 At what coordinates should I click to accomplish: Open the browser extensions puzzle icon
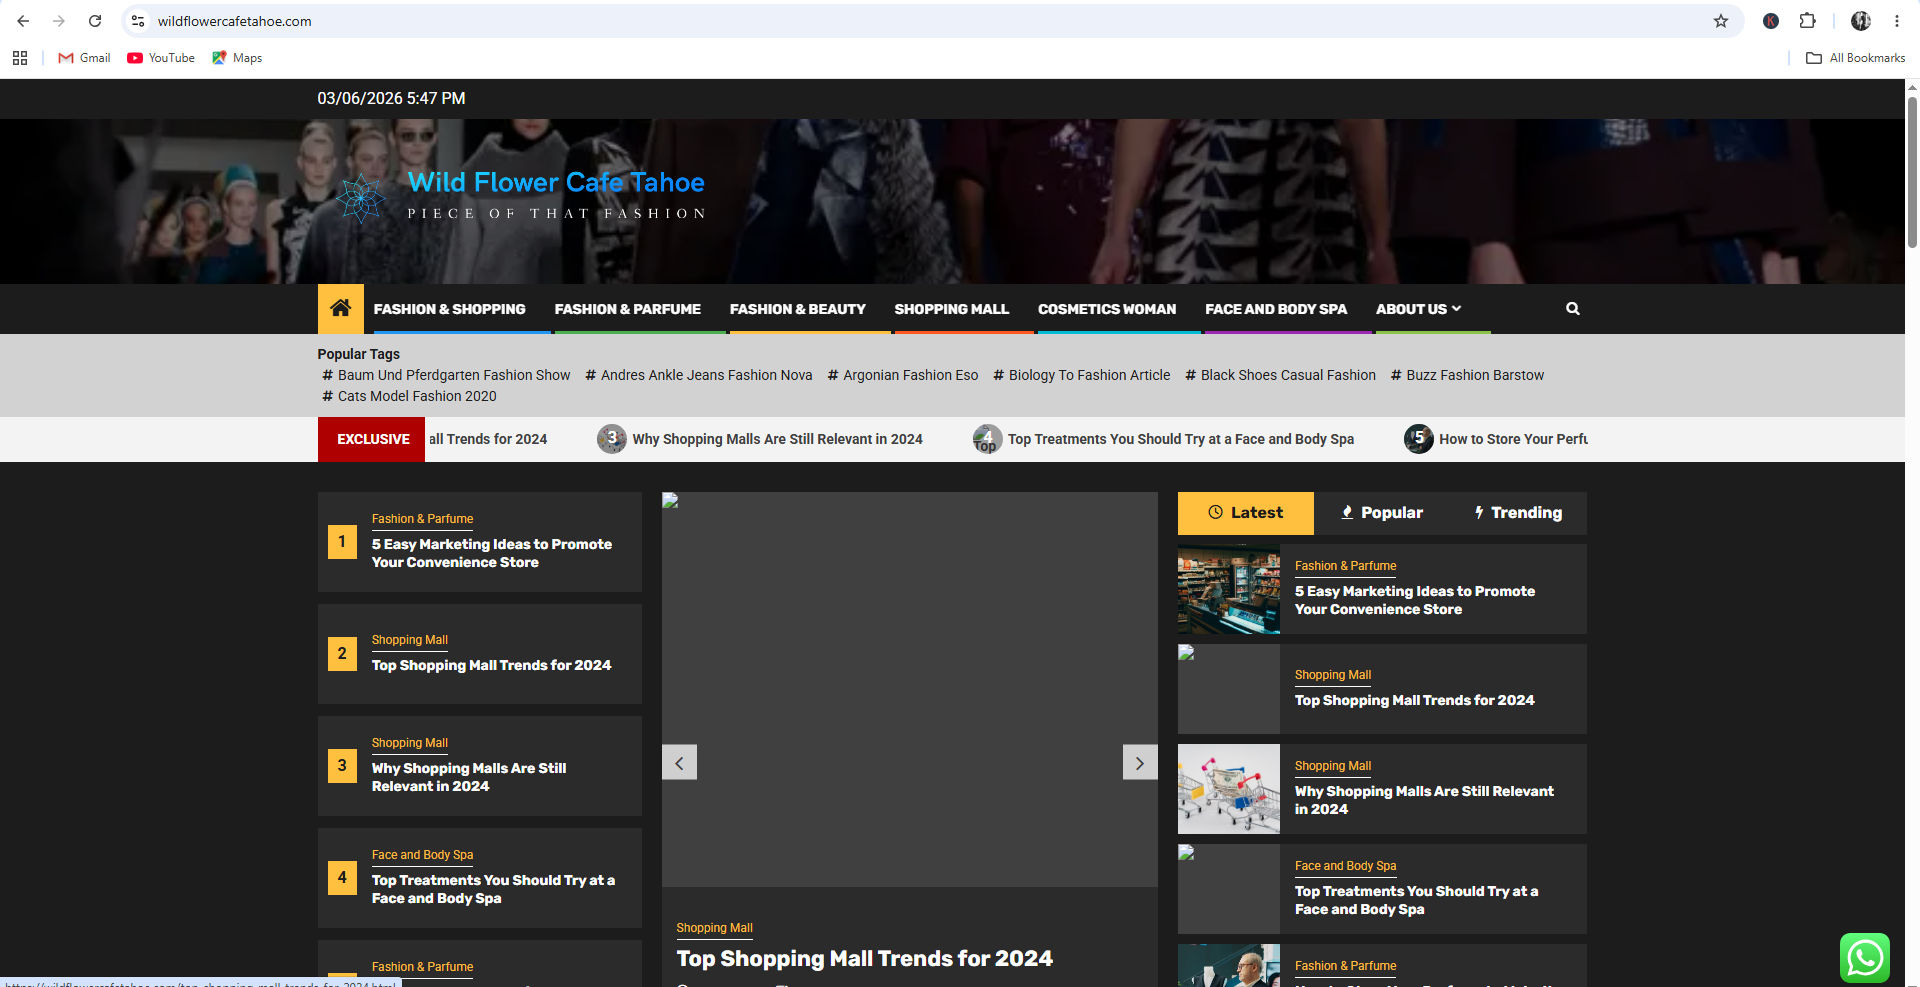[x=1807, y=21]
